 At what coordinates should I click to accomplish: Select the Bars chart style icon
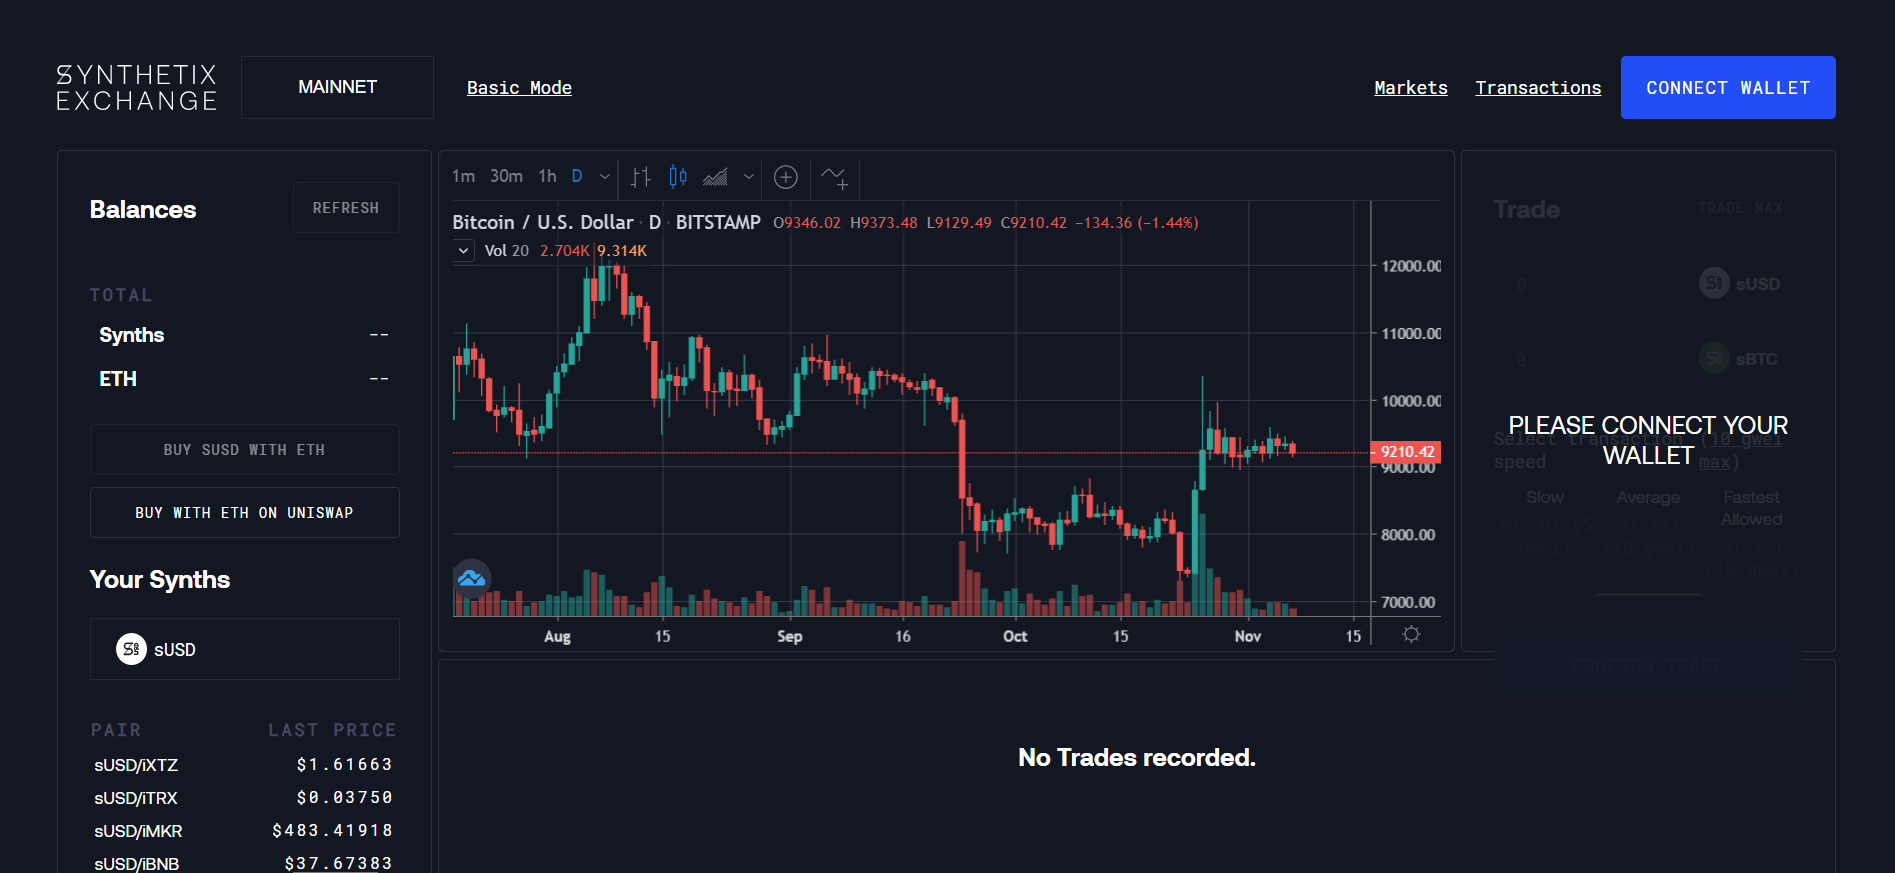641,177
